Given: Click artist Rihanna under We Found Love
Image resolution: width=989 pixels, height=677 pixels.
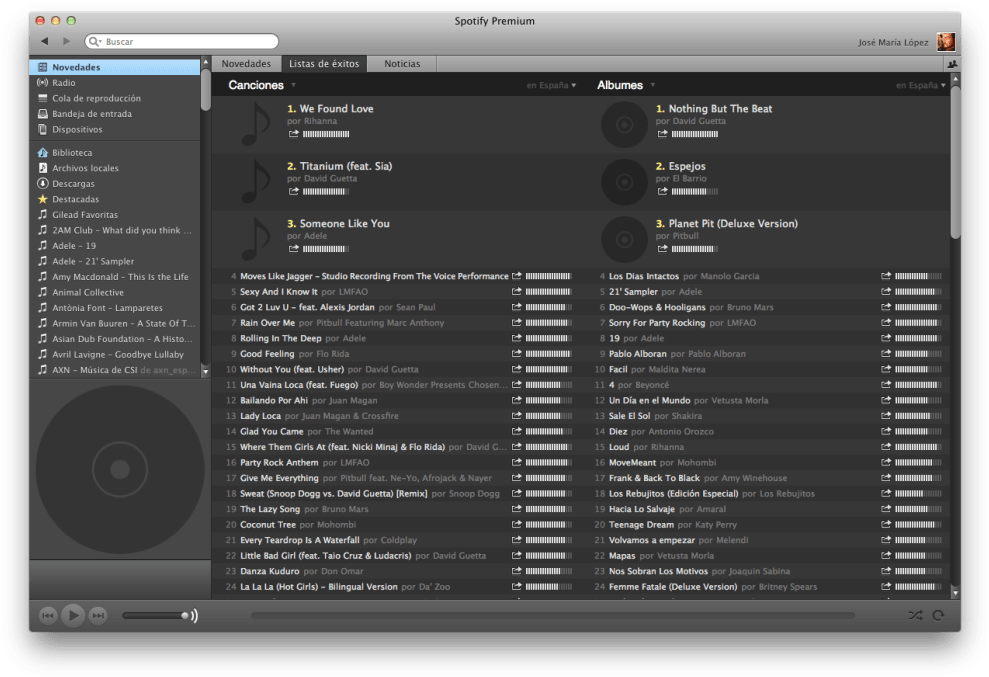Looking at the screenshot, I should pos(320,121).
